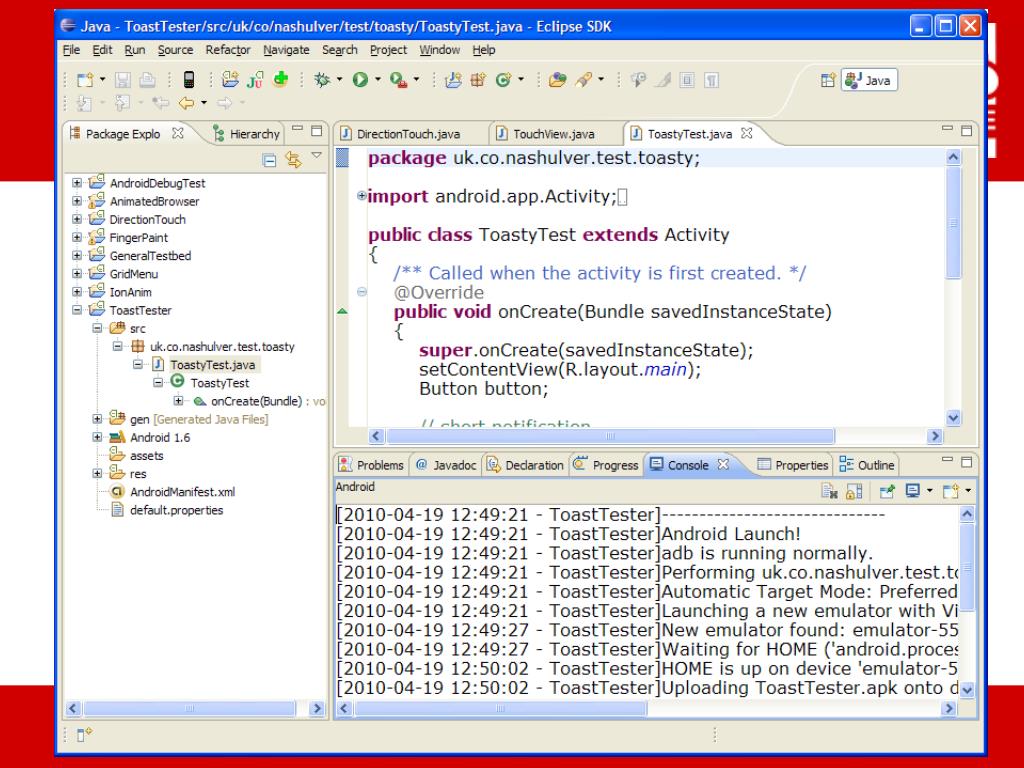
Task: Click the Debug bug icon
Action: coord(322,80)
